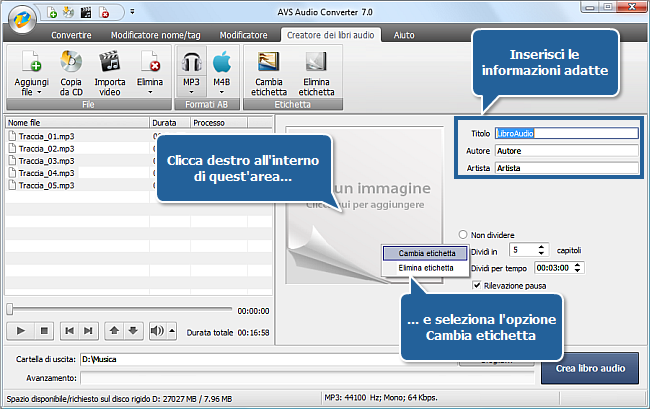Click the playback position slider

120,310
